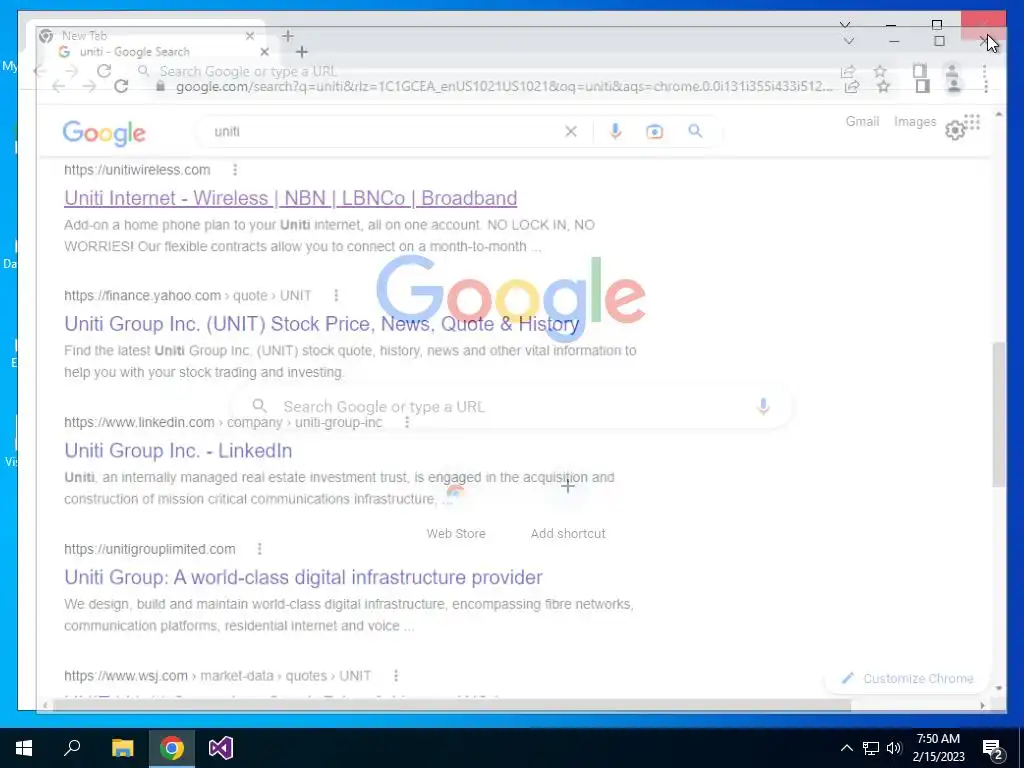This screenshot has height=768, width=1024.
Task: Open the side panel in the uniti search window
Action: pos(922,86)
